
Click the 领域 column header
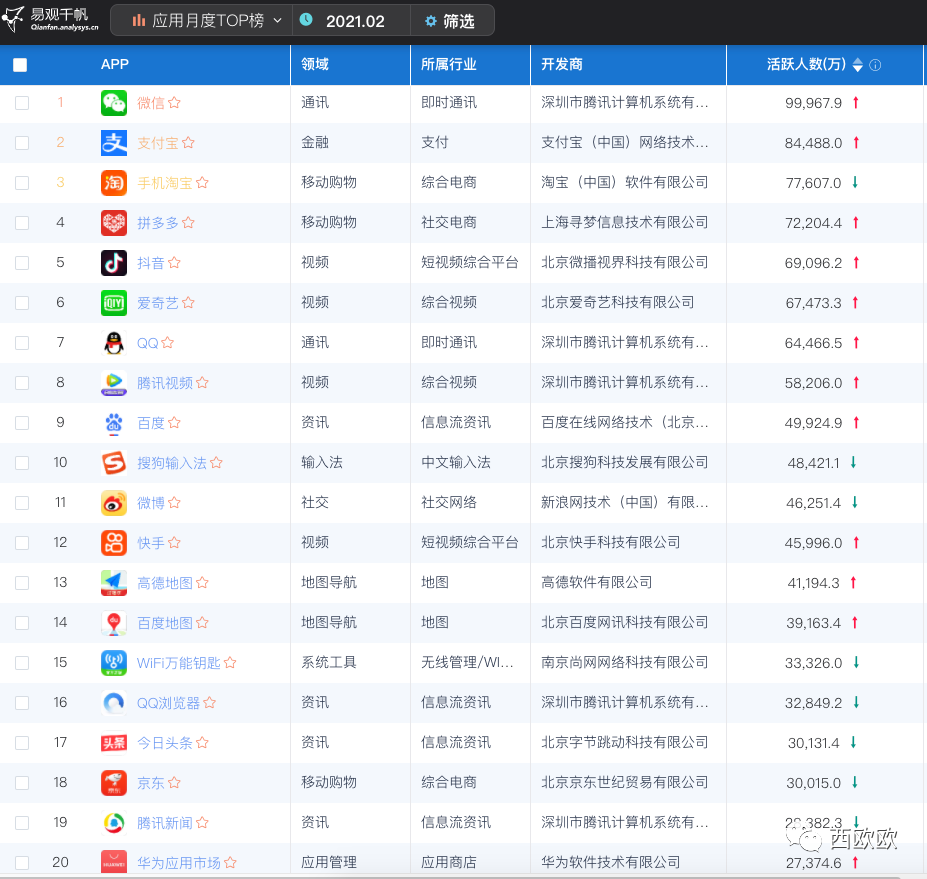click(x=315, y=64)
